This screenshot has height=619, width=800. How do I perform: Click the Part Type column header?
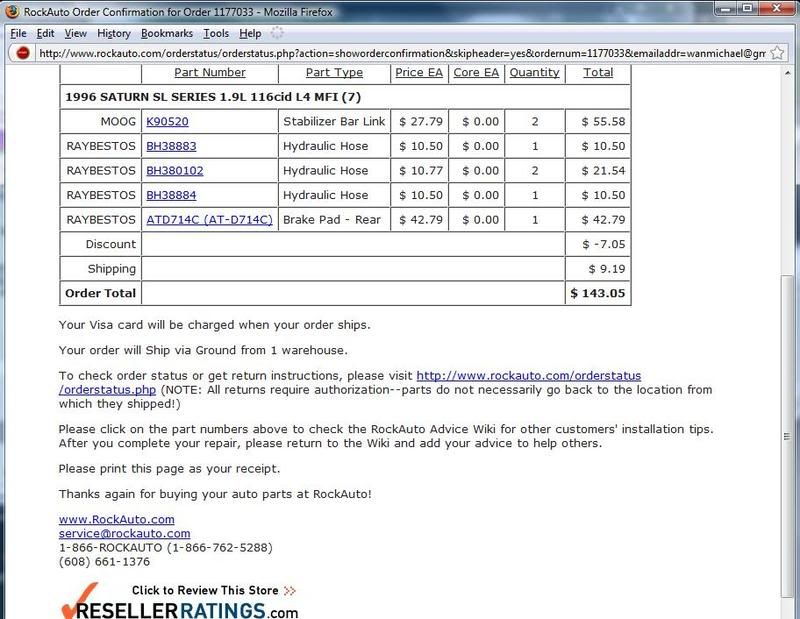click(334, 72)
